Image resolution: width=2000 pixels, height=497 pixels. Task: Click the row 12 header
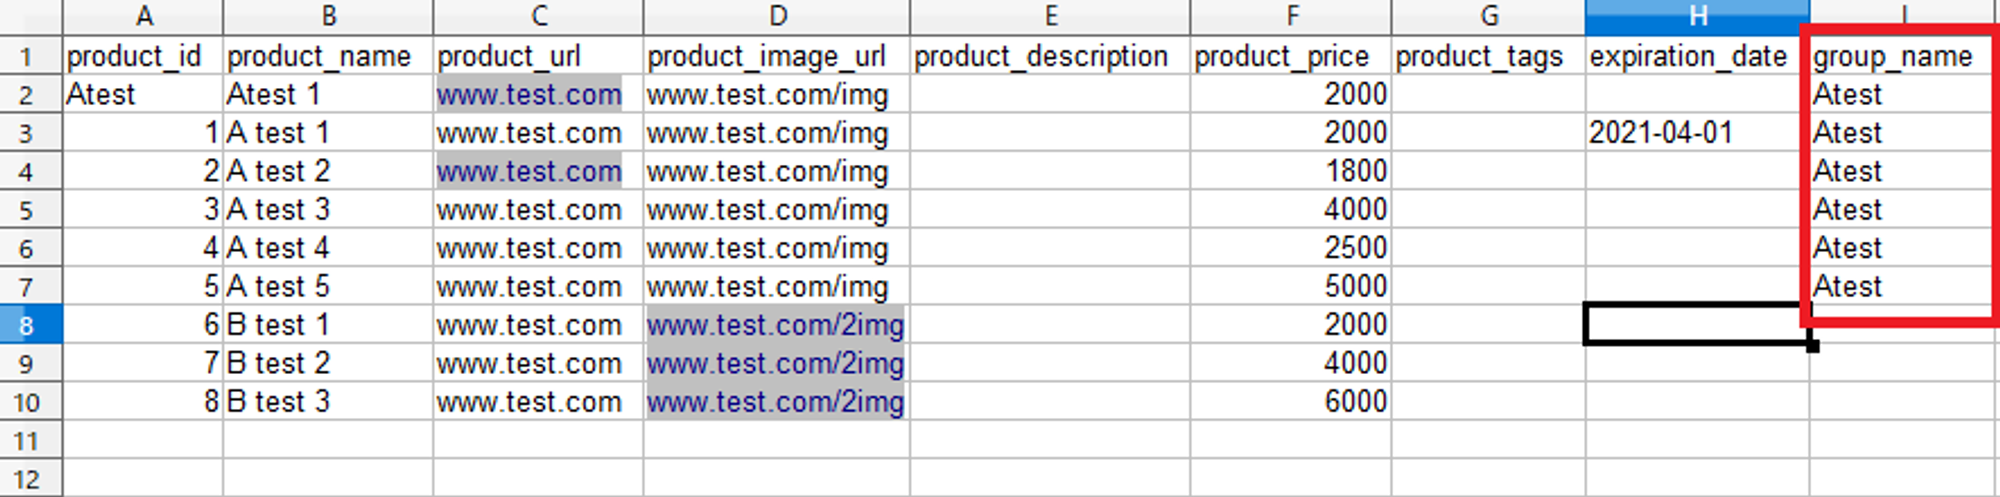click(27, 479)
